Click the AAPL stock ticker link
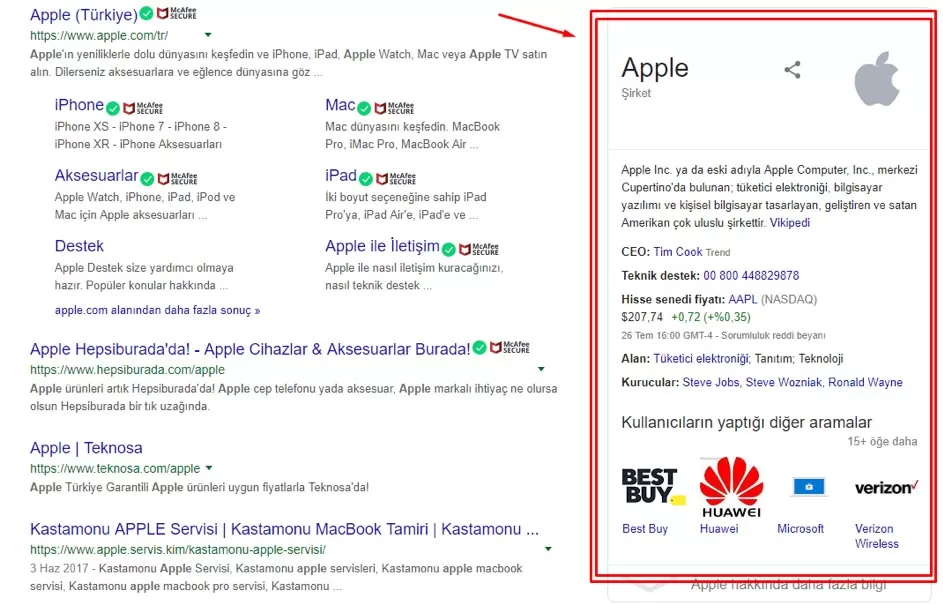Screen dimensions: 943x604 (743, 299)
